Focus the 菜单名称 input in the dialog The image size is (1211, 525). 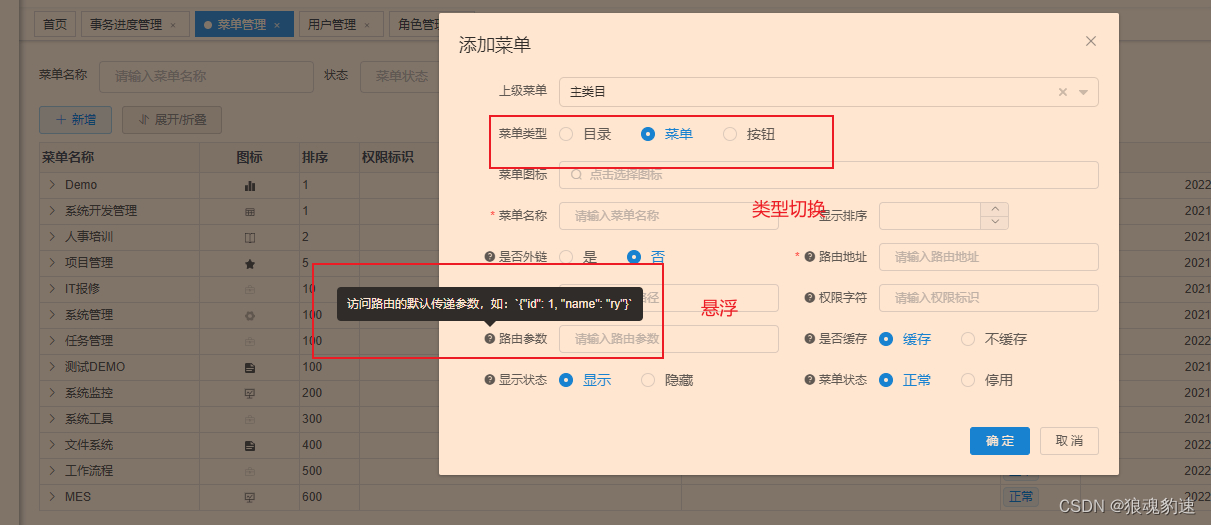pos(669,216)
